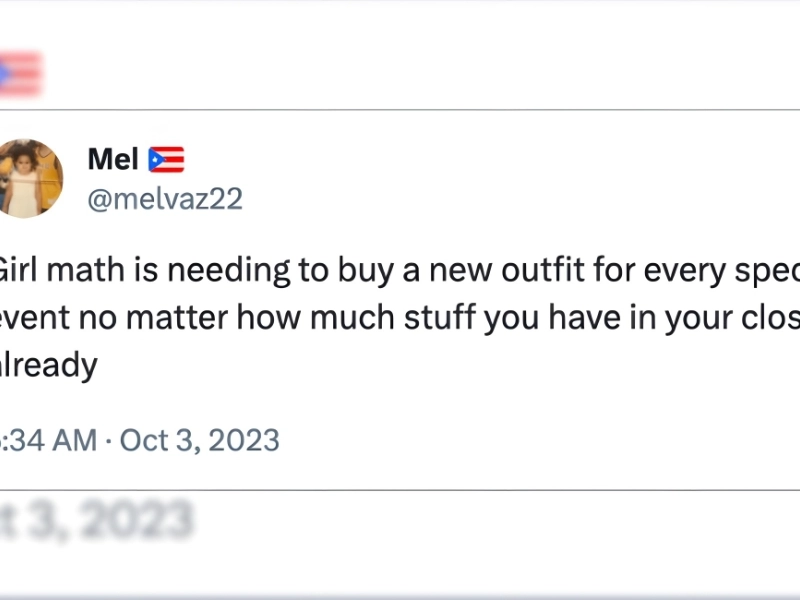Click the Puerto Rico flag emoji beside Mel

[166, 159]
